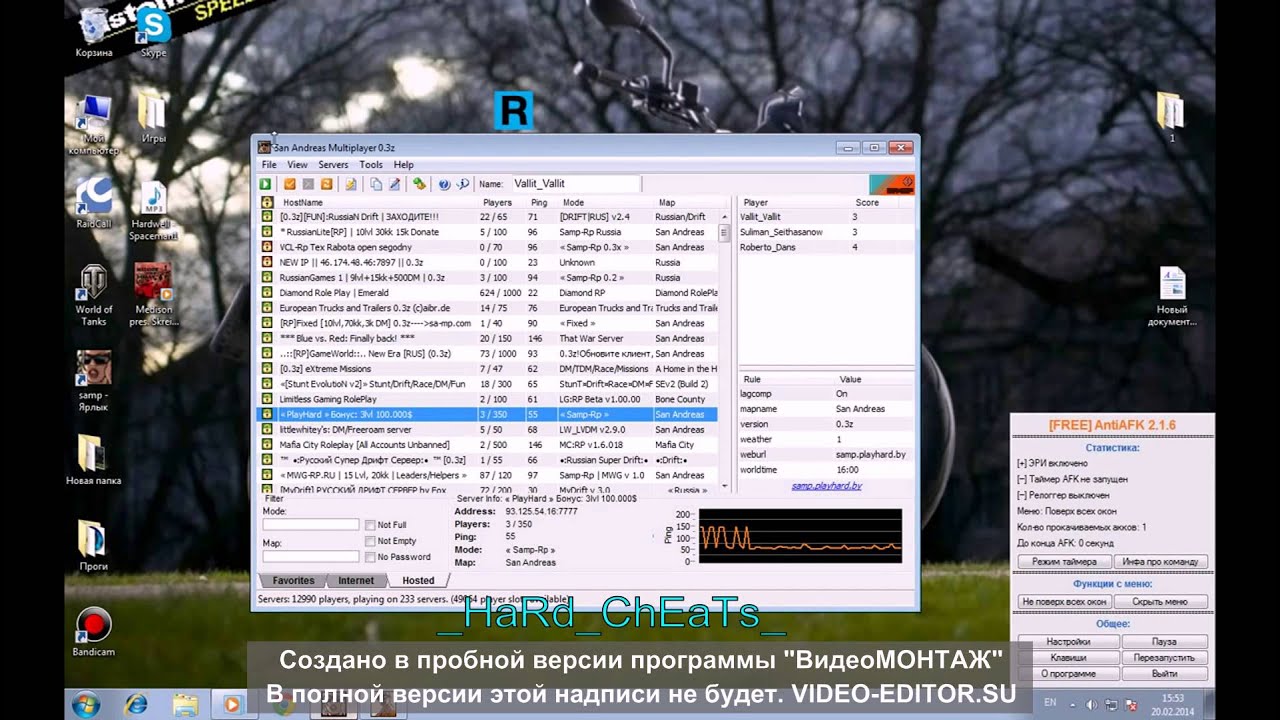Click the green Connect play icon in toolbar
1280x720 pixels.
click(x=266, y=184)
